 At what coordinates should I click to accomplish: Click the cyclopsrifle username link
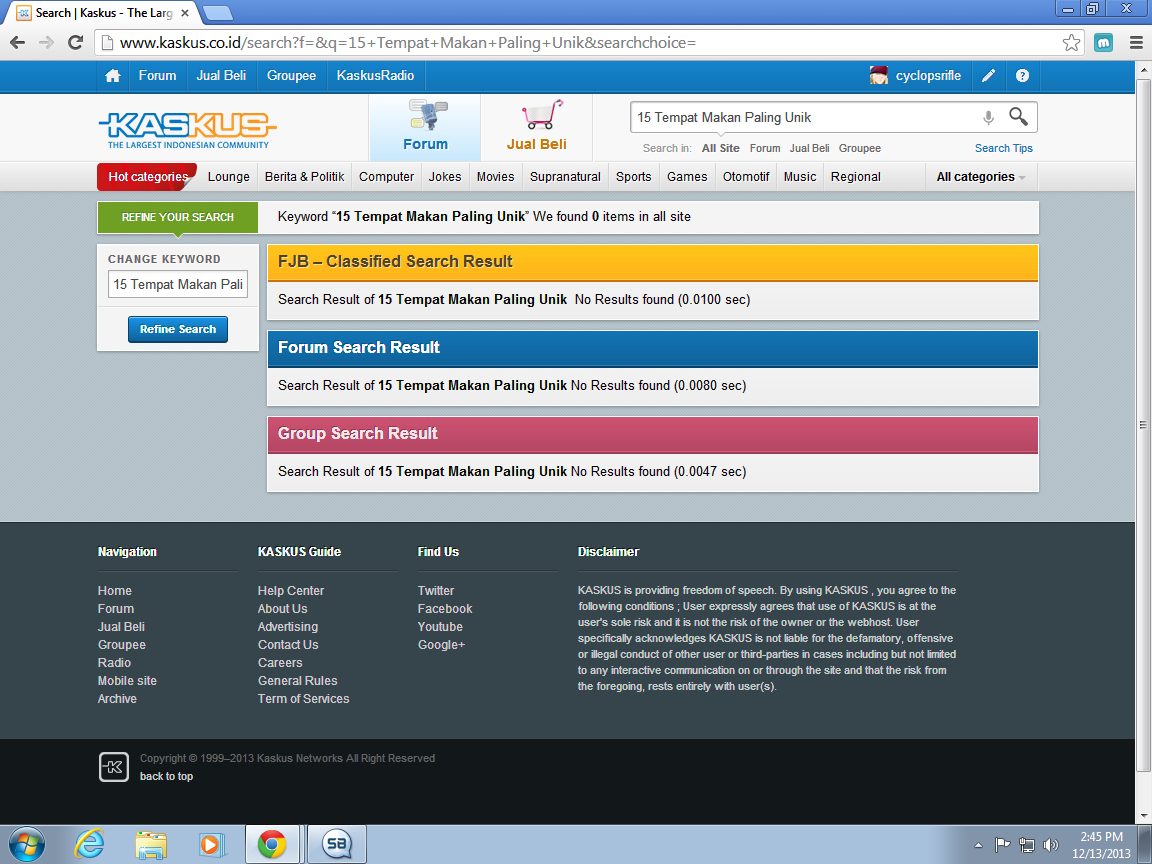tap(928, 76)
